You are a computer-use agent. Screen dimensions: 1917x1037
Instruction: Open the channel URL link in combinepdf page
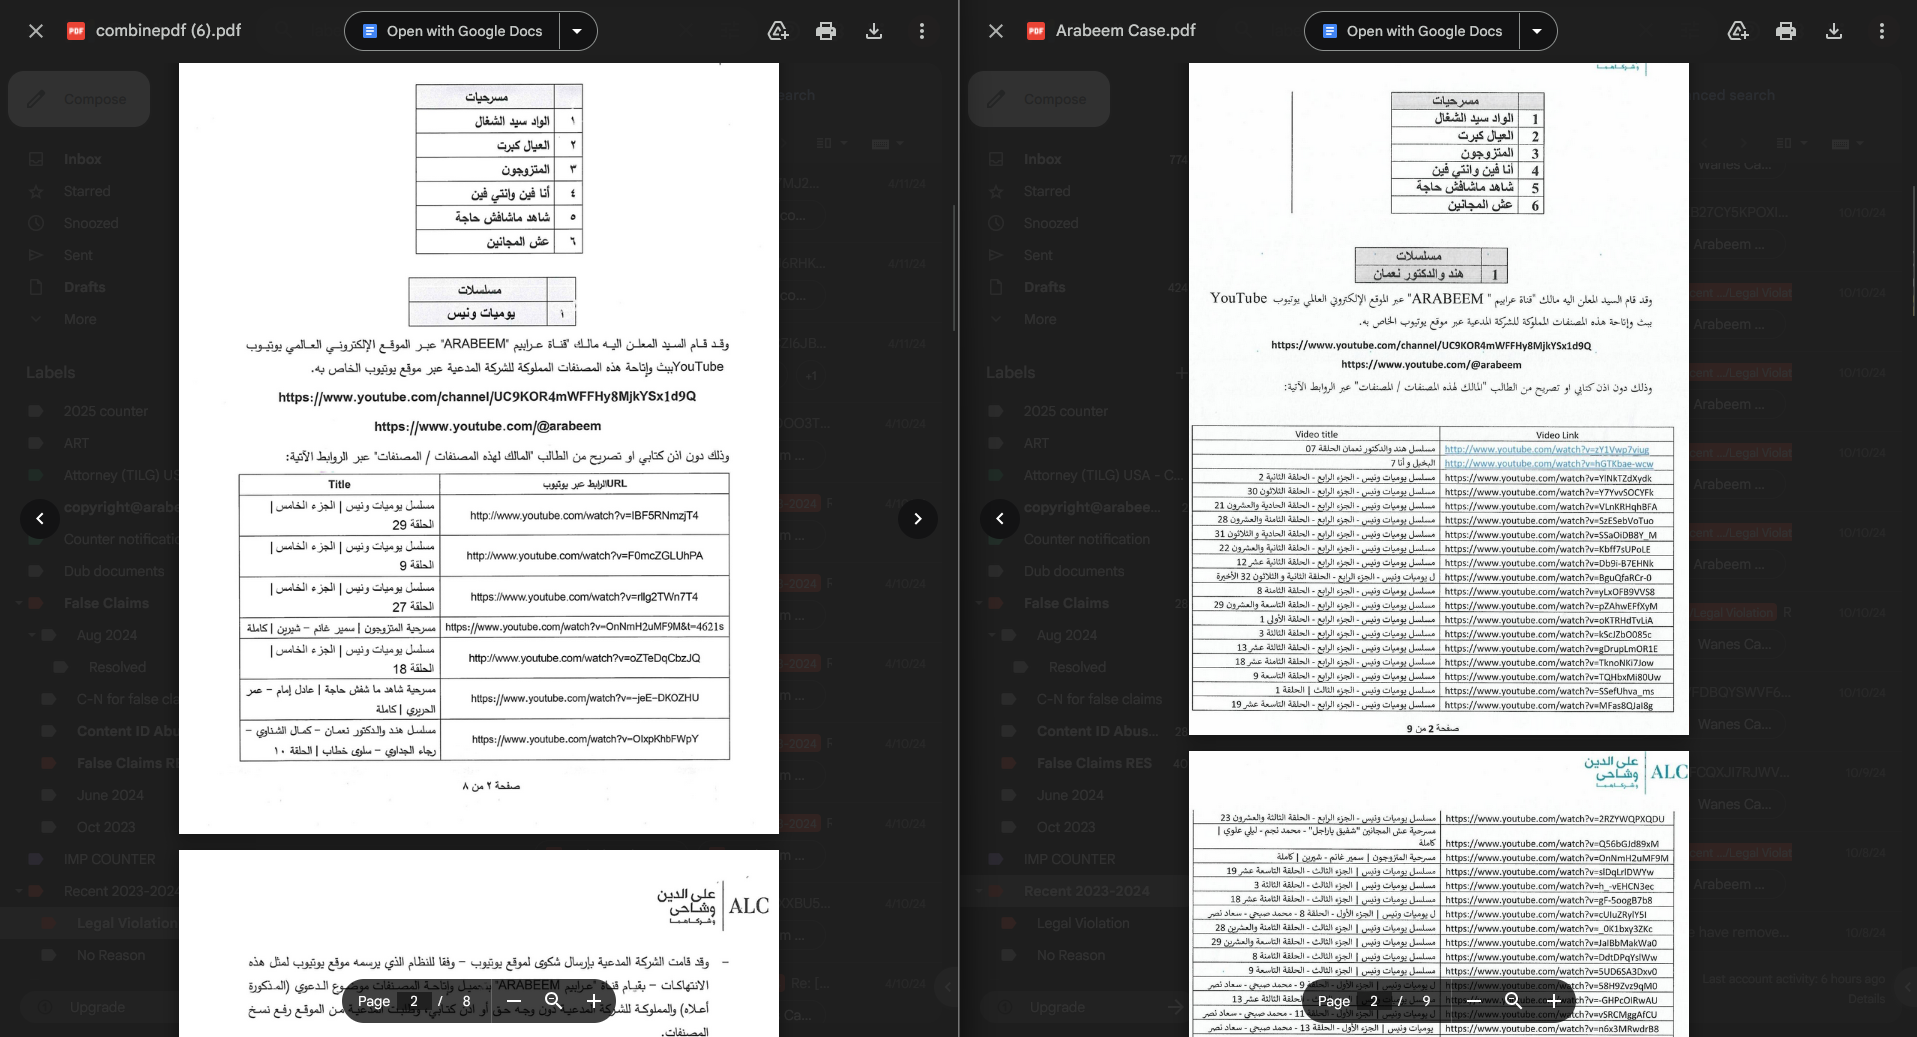click(x=487, y=397)
